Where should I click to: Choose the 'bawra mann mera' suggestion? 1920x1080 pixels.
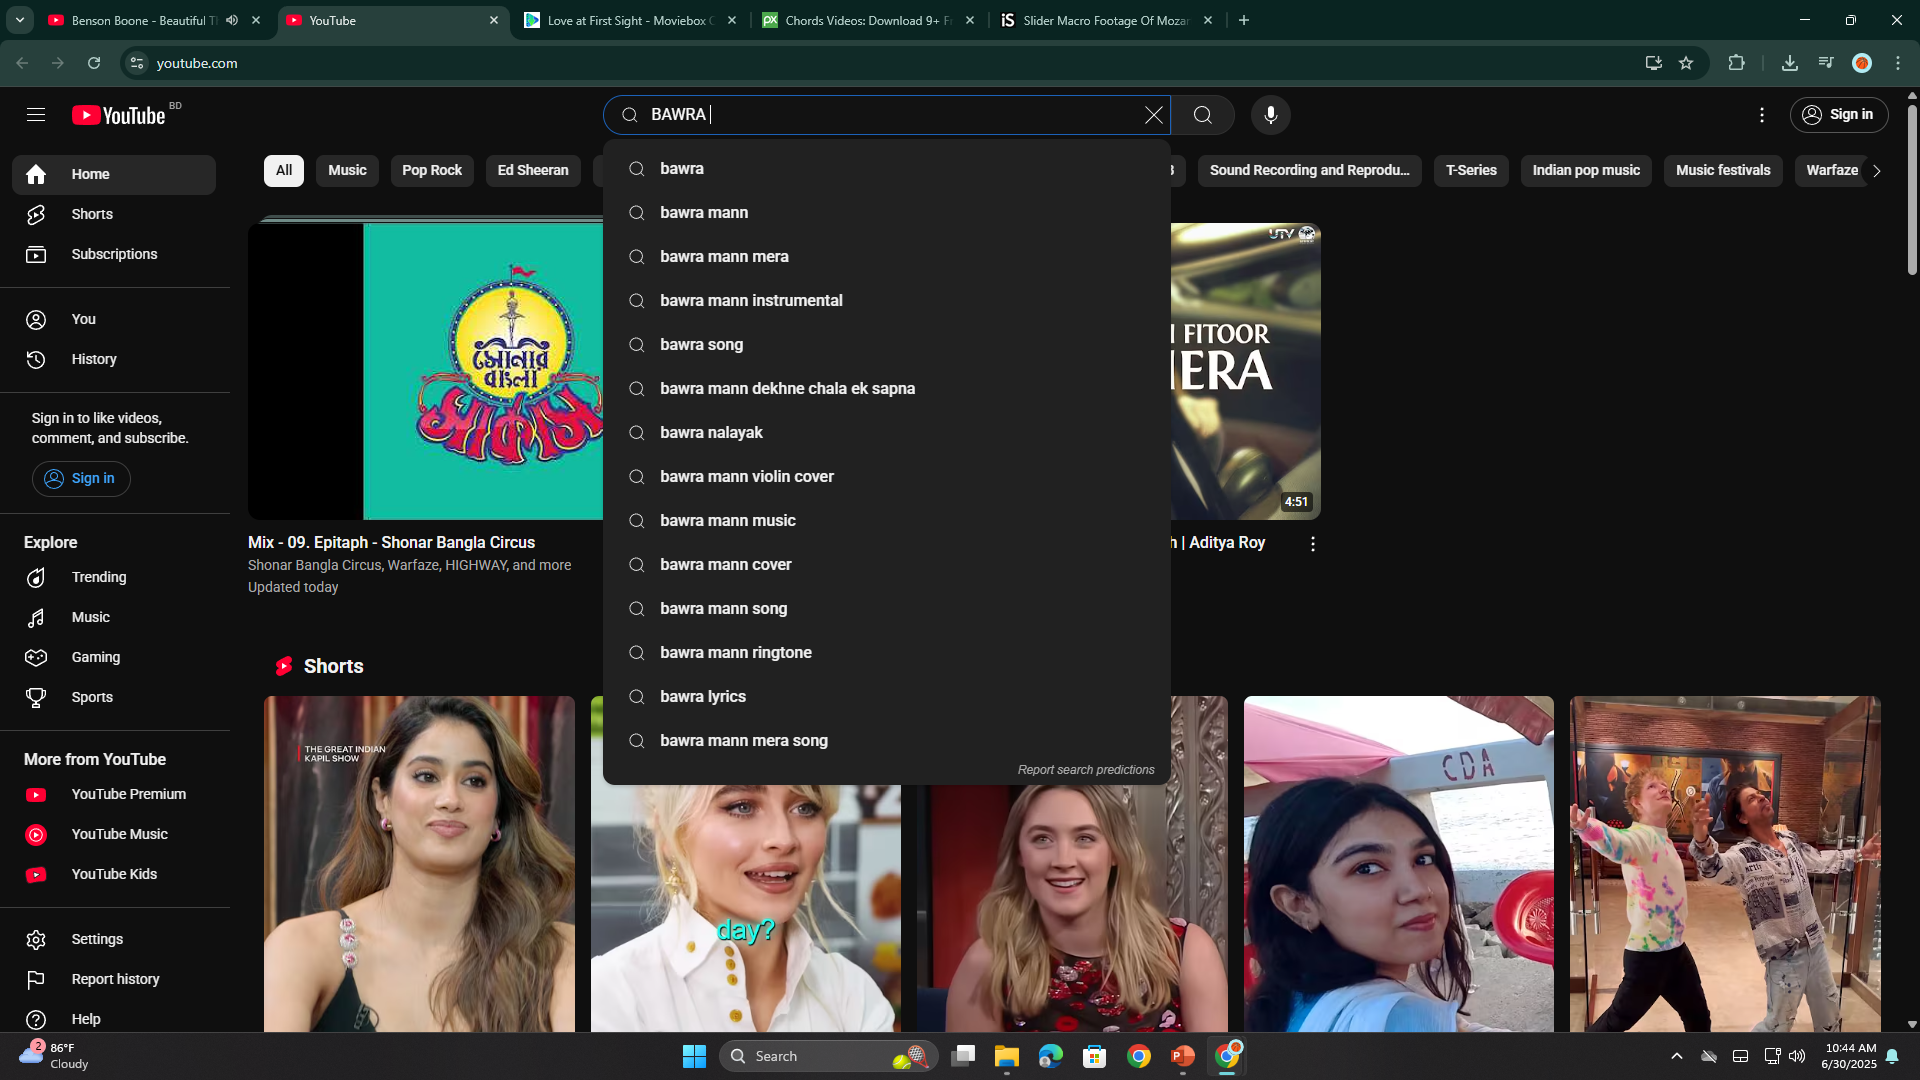[886, 257]
